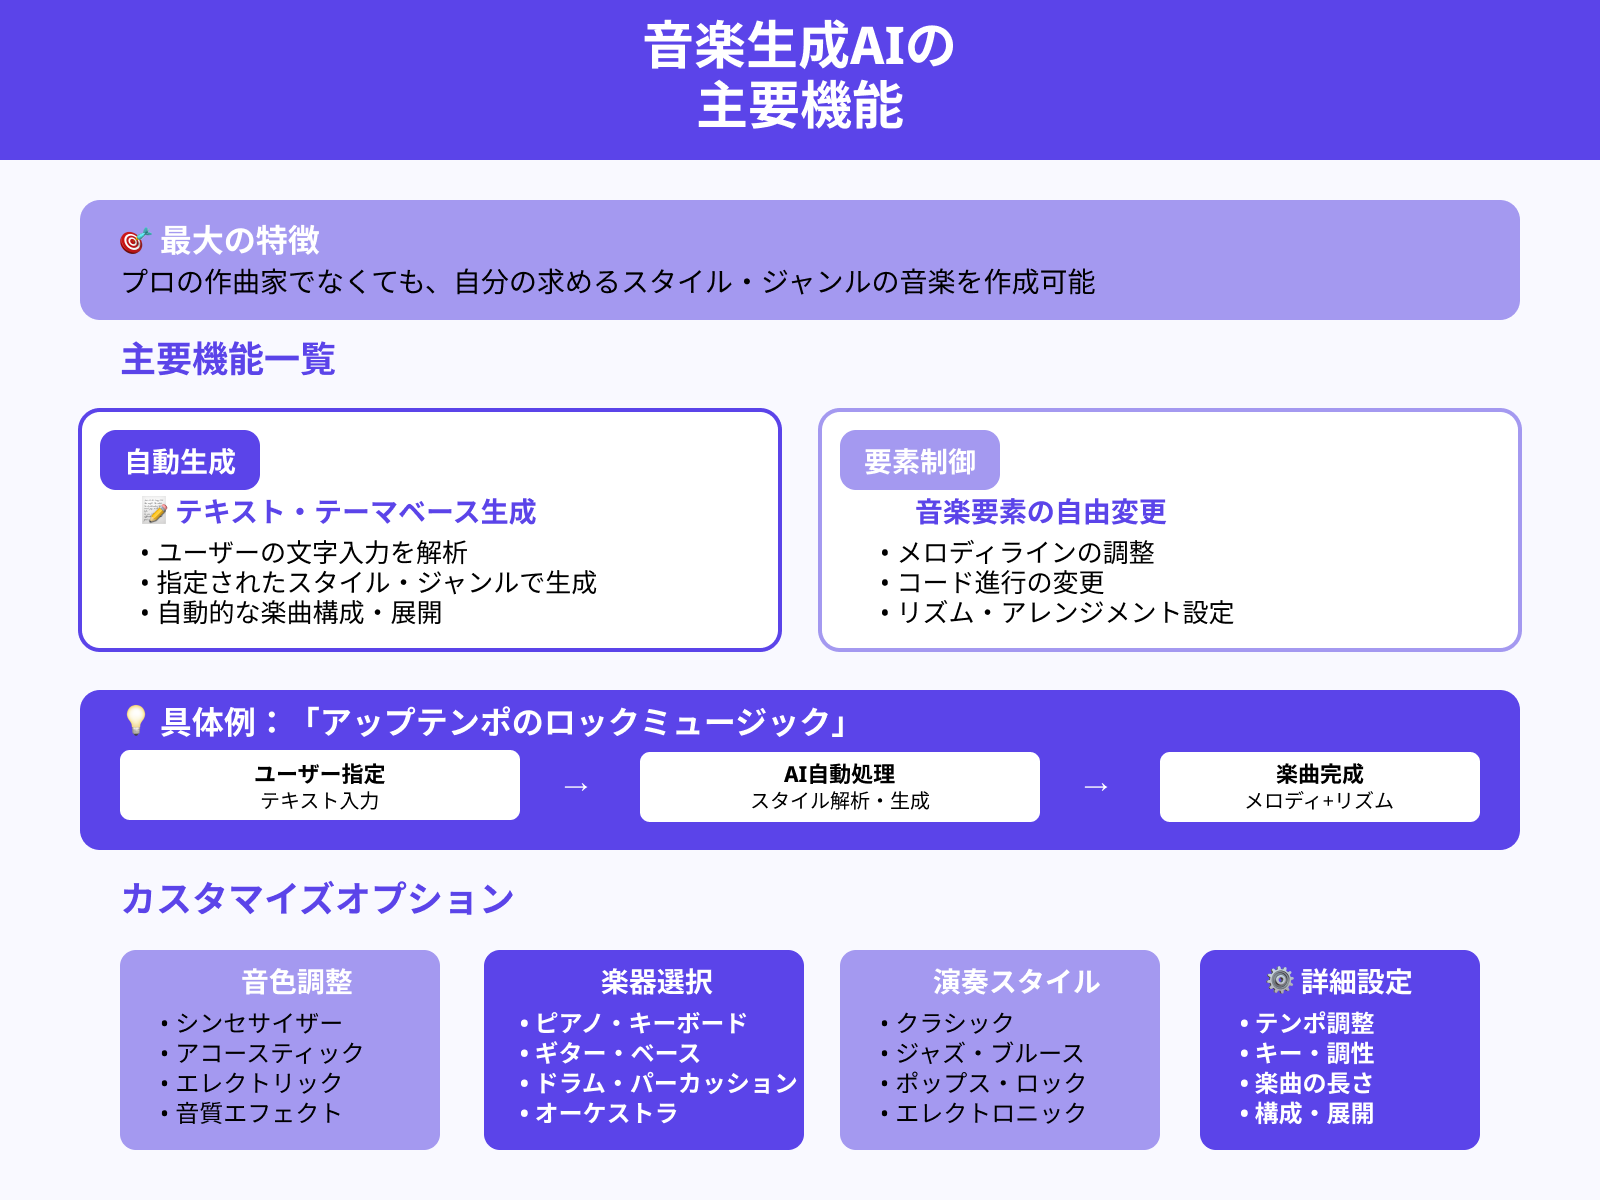Screen dimensions: 1600x1200
Task: Click the カスタマイズオプション heading
Action: pyautogui.click(x=318, y=898)
